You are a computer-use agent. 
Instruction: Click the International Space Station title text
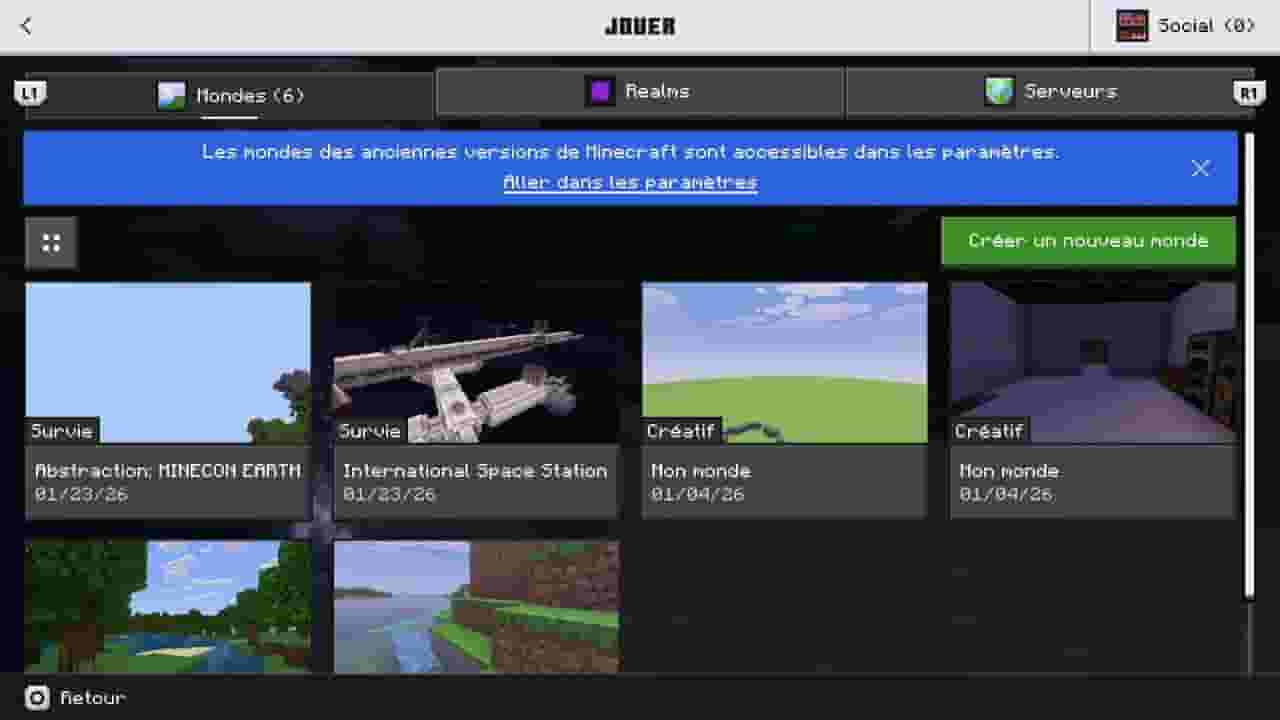point(475,471)
